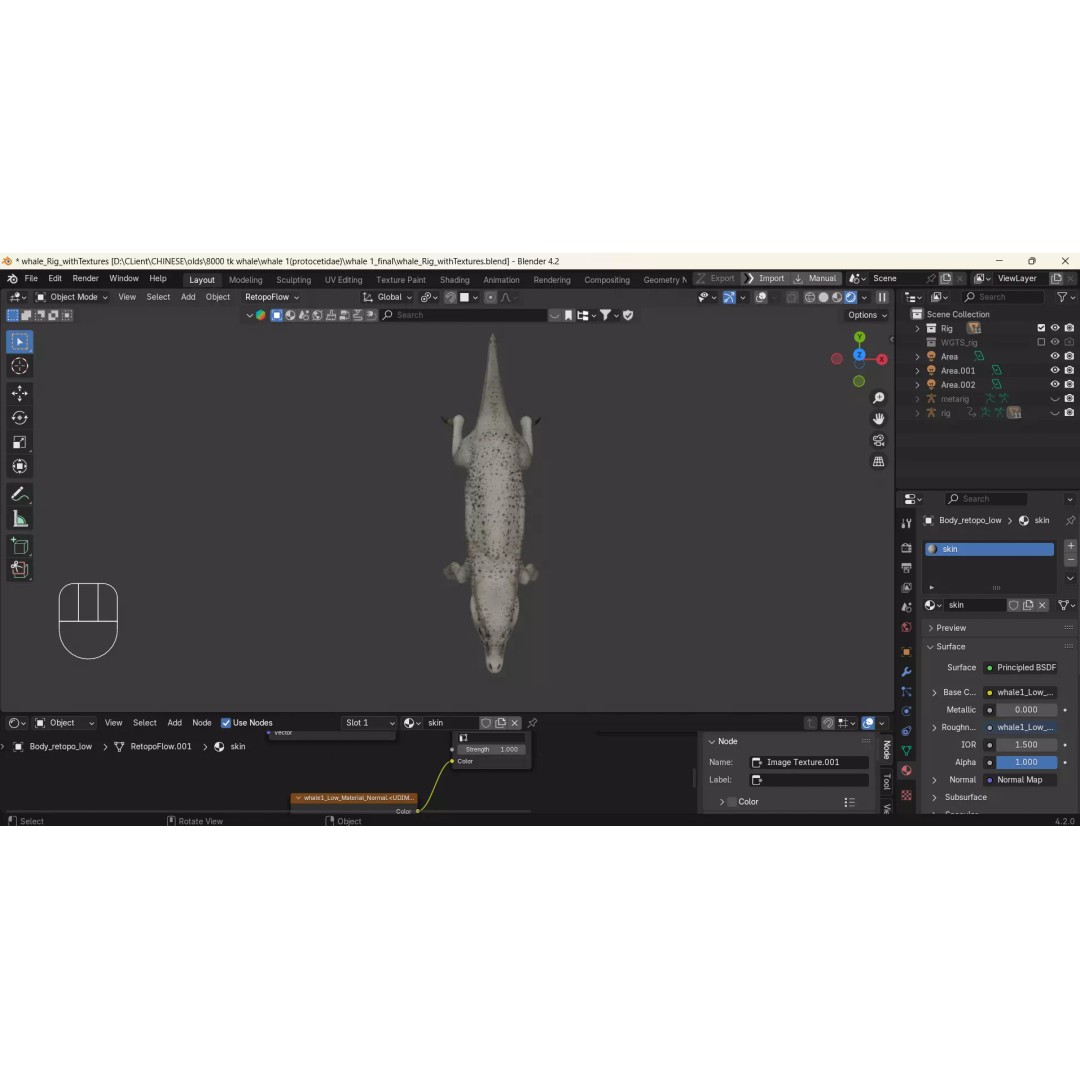This screenshot has width=1080, height=1080.
Task: Open the Object Mode dropdown
Action: click(x=72, y=297)
